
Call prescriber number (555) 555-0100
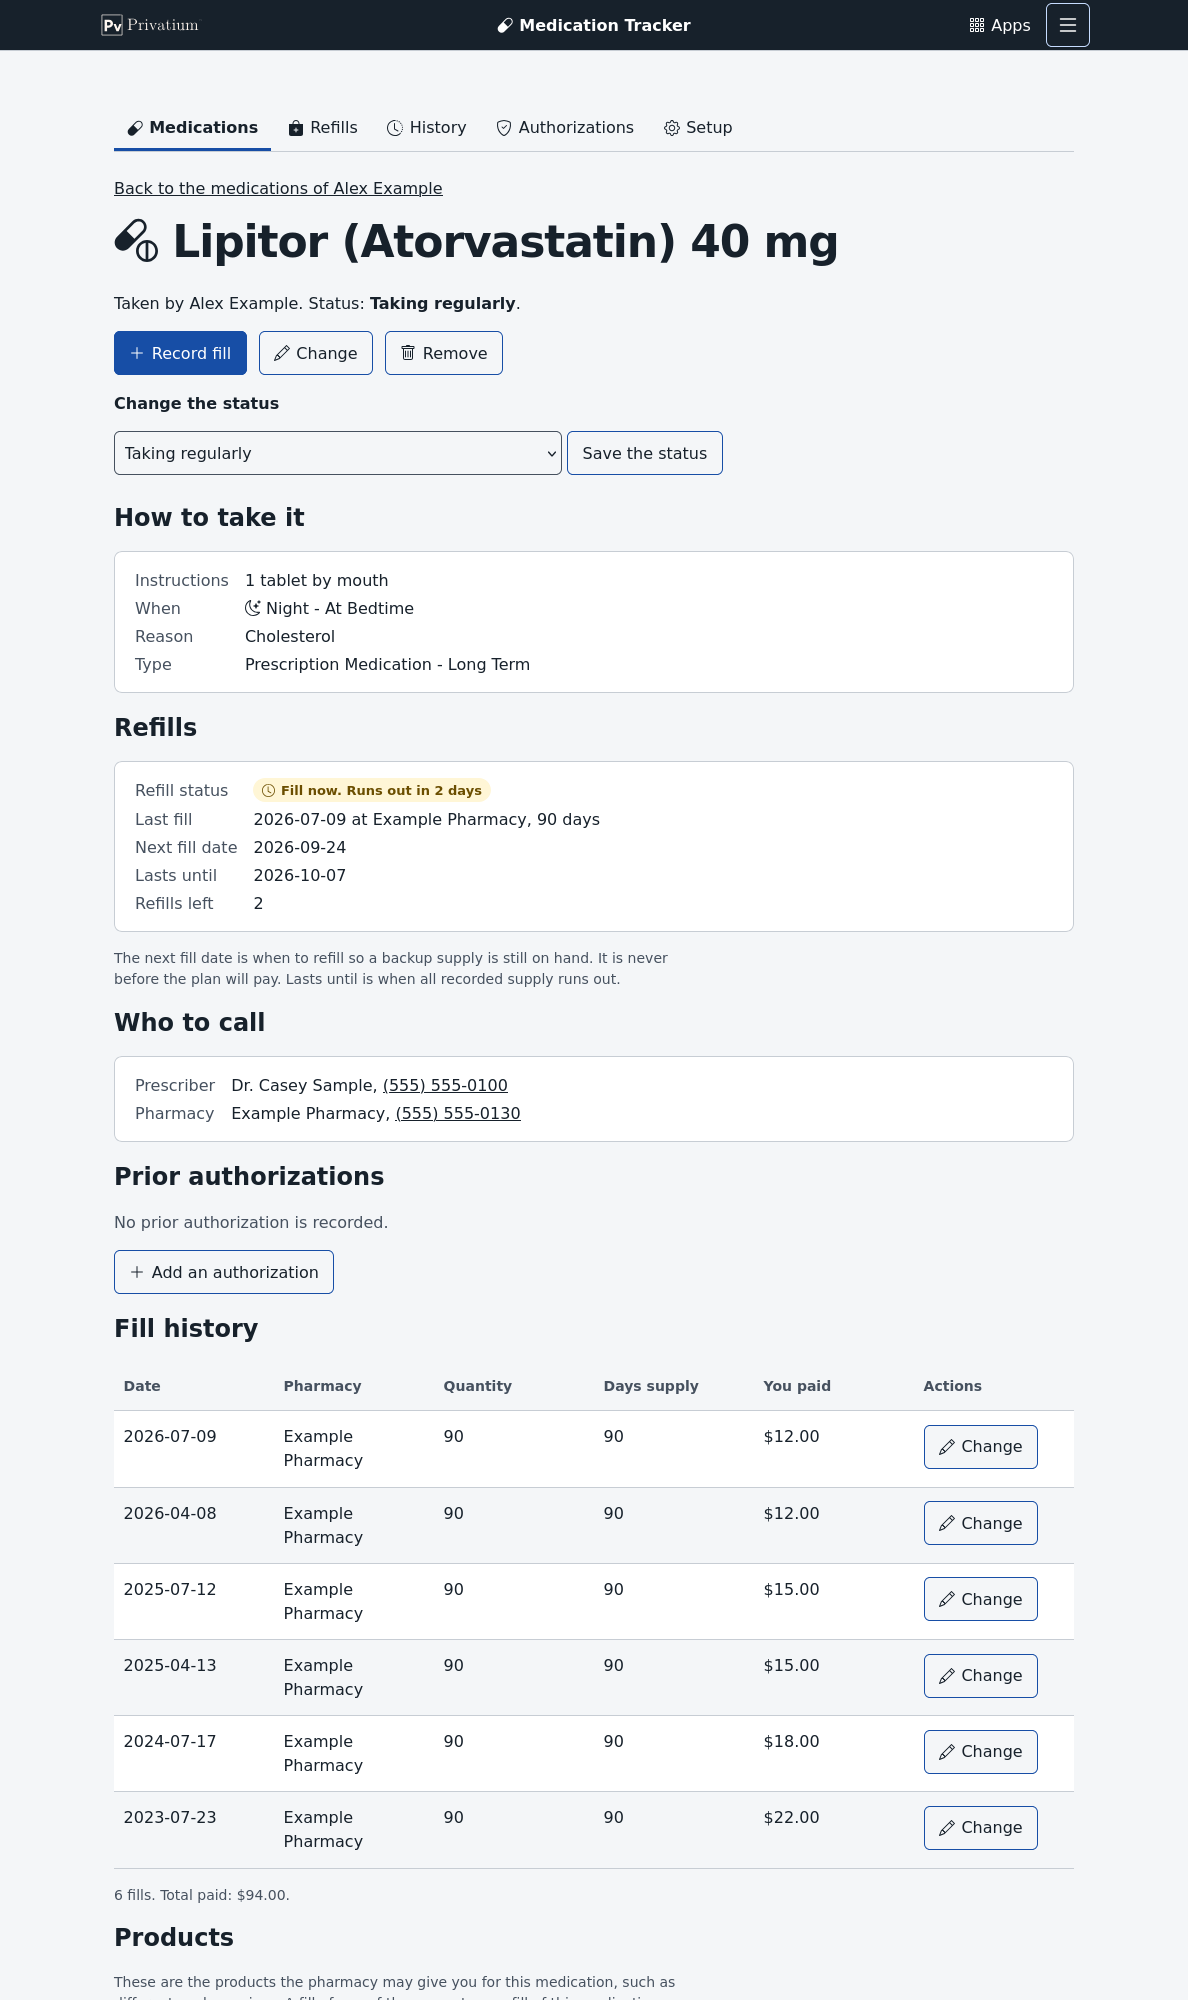pyautogui.click(x=445, y=1085)
